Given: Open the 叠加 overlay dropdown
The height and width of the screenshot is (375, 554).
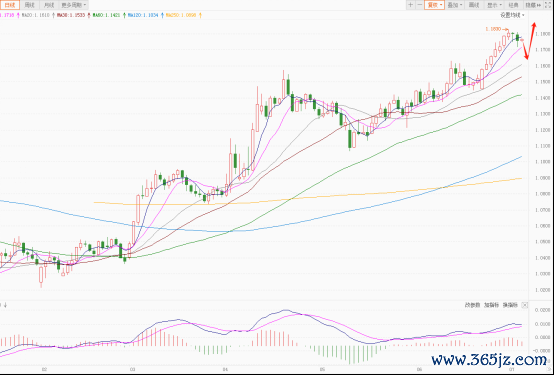Looking at the screenshot, I should [x=455, y=5].
